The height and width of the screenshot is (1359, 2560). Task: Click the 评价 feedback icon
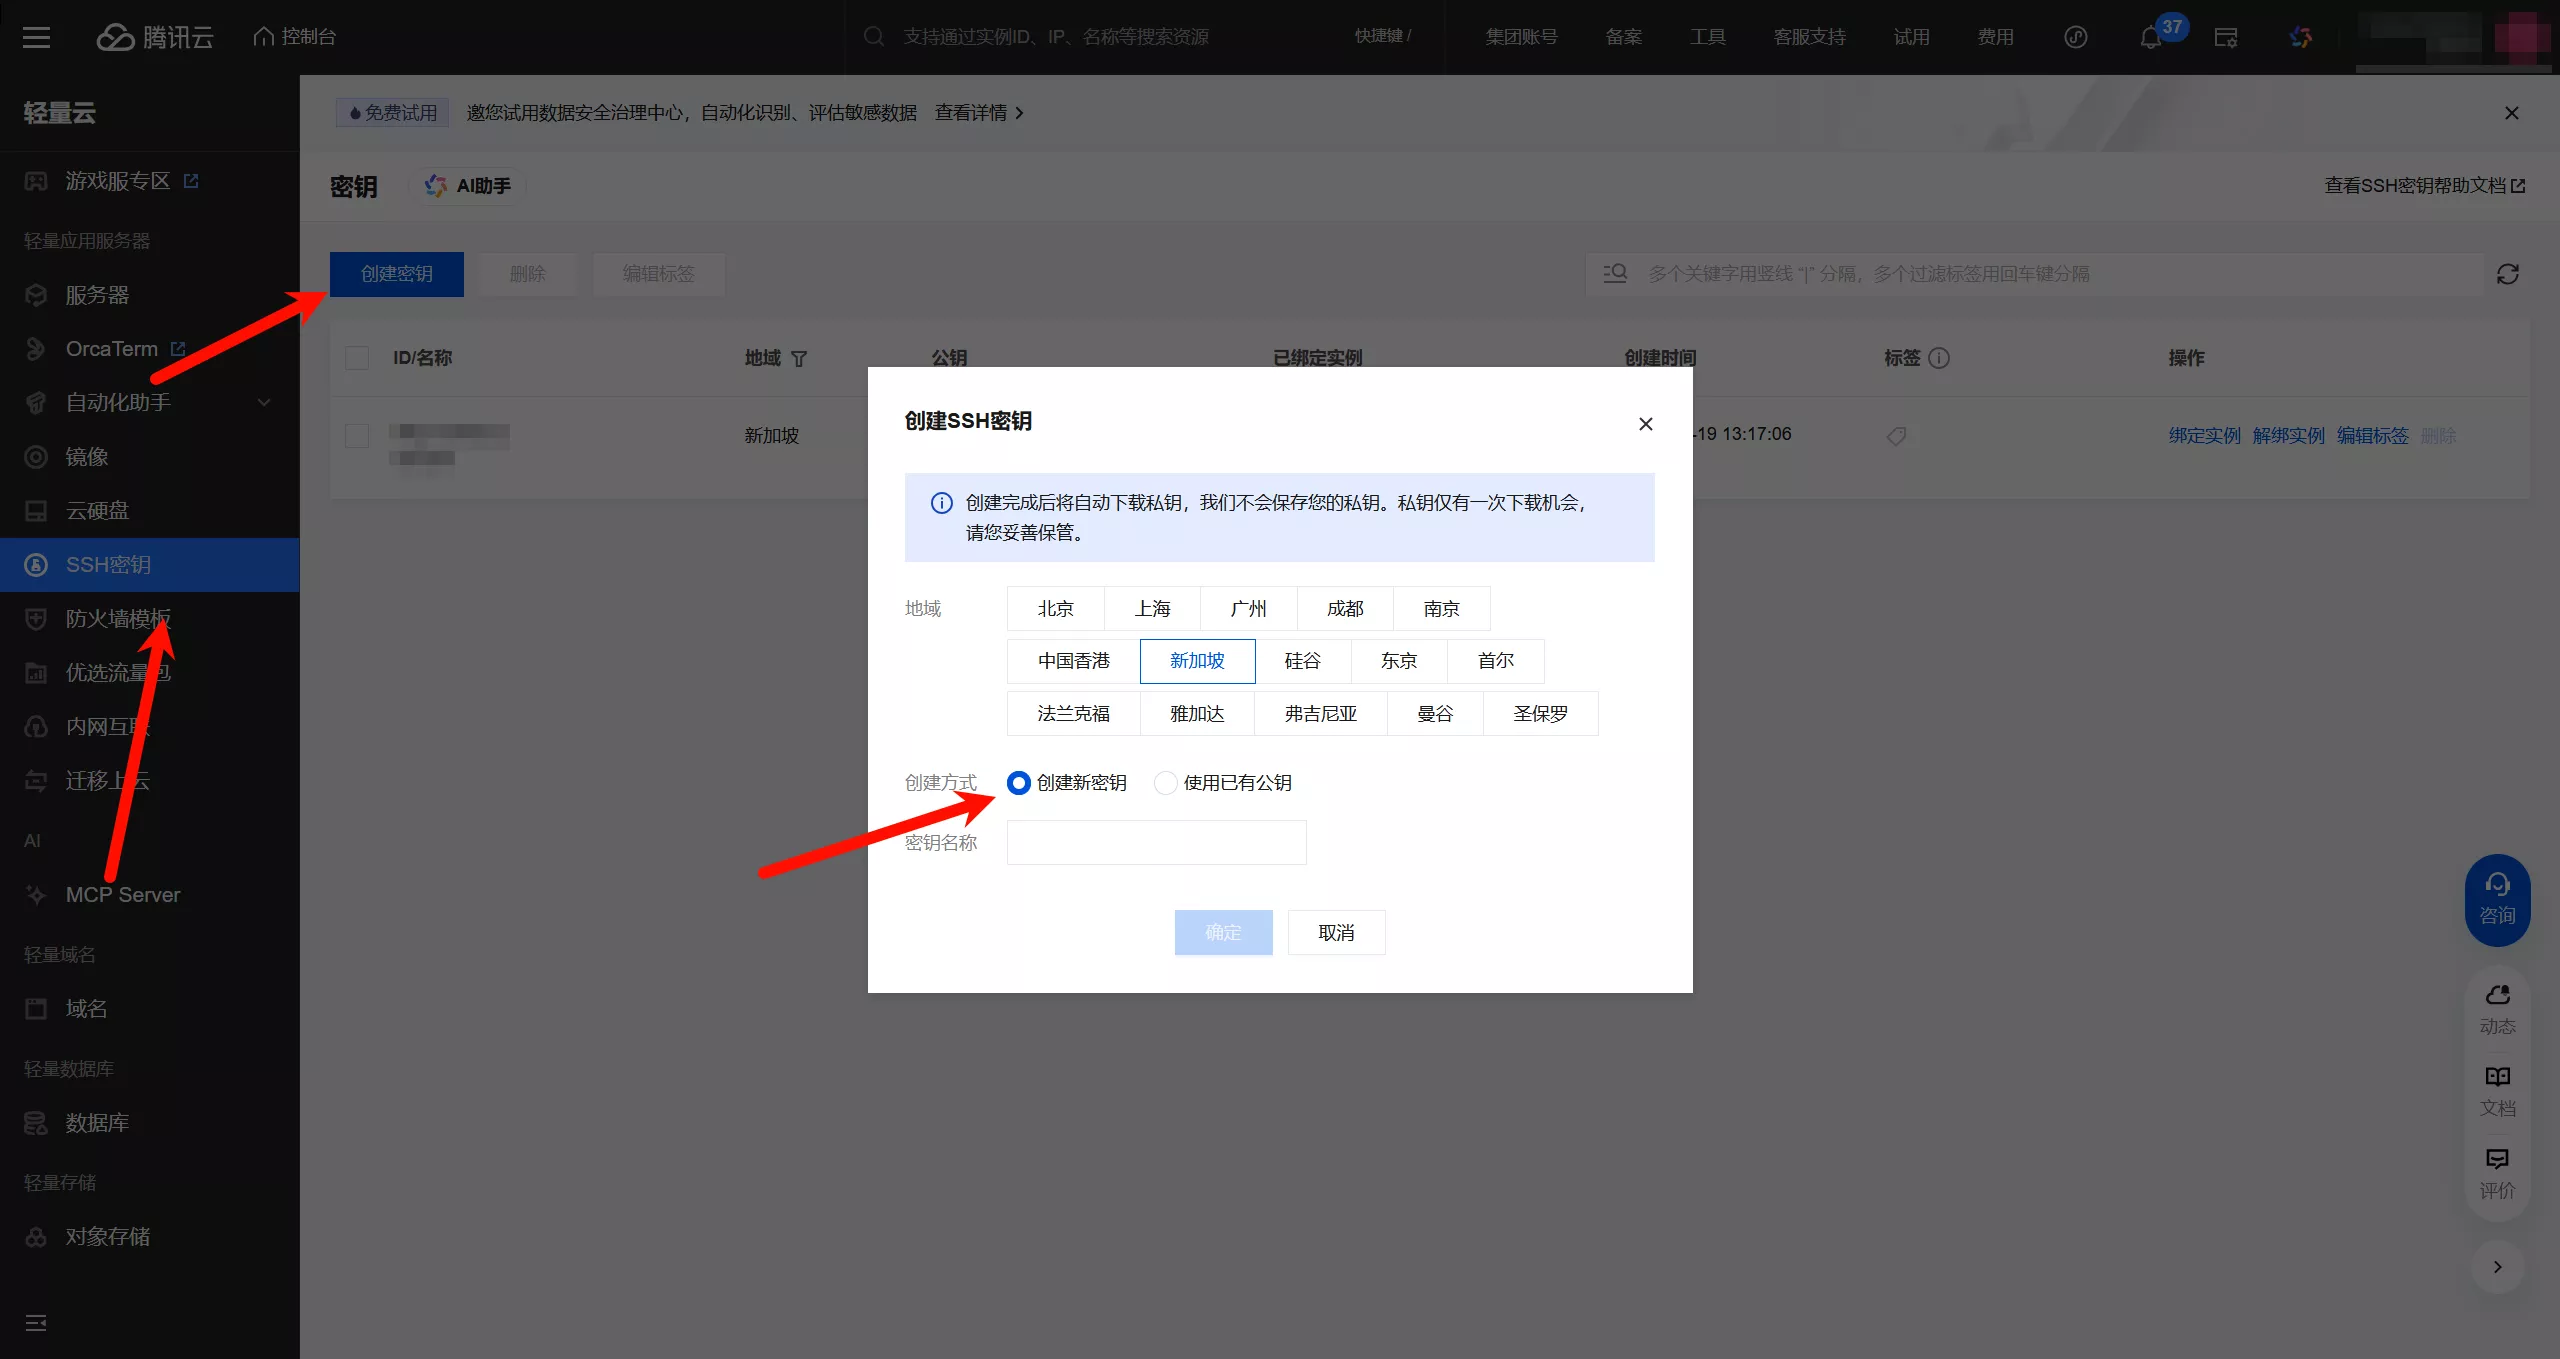pos(2497,1159)
